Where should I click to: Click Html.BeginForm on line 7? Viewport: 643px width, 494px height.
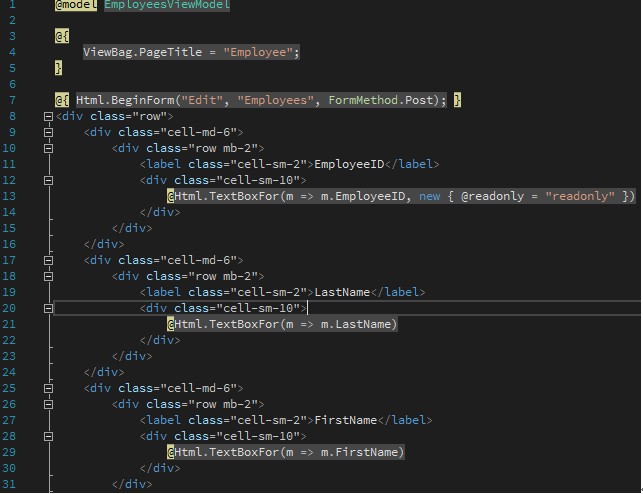tap(125, 100)
